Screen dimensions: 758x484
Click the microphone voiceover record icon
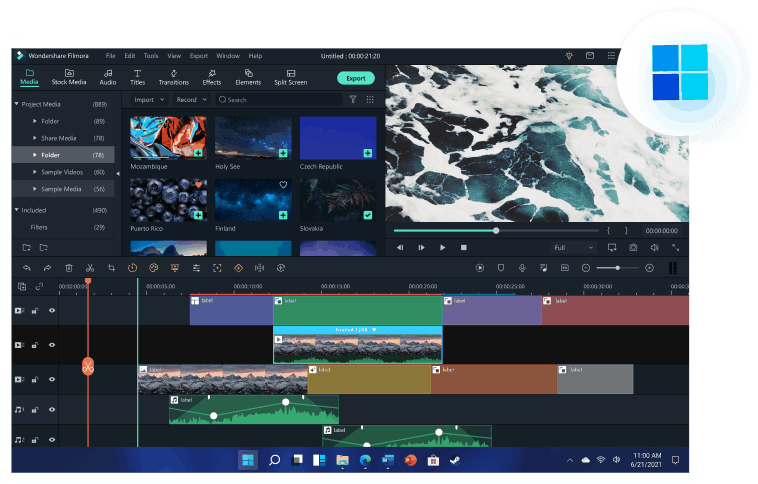pyautogui.click(x=522, y=268)
